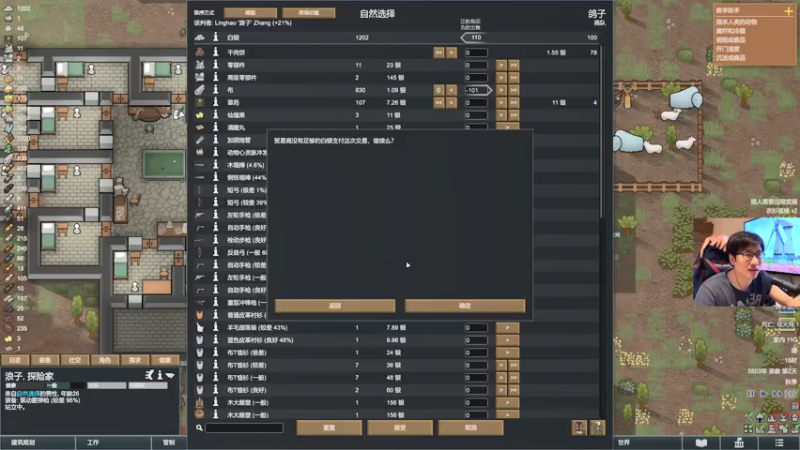Click the 接受 button to accept trade
Viewport: 800px width, 450px height.
click(400, 428)
